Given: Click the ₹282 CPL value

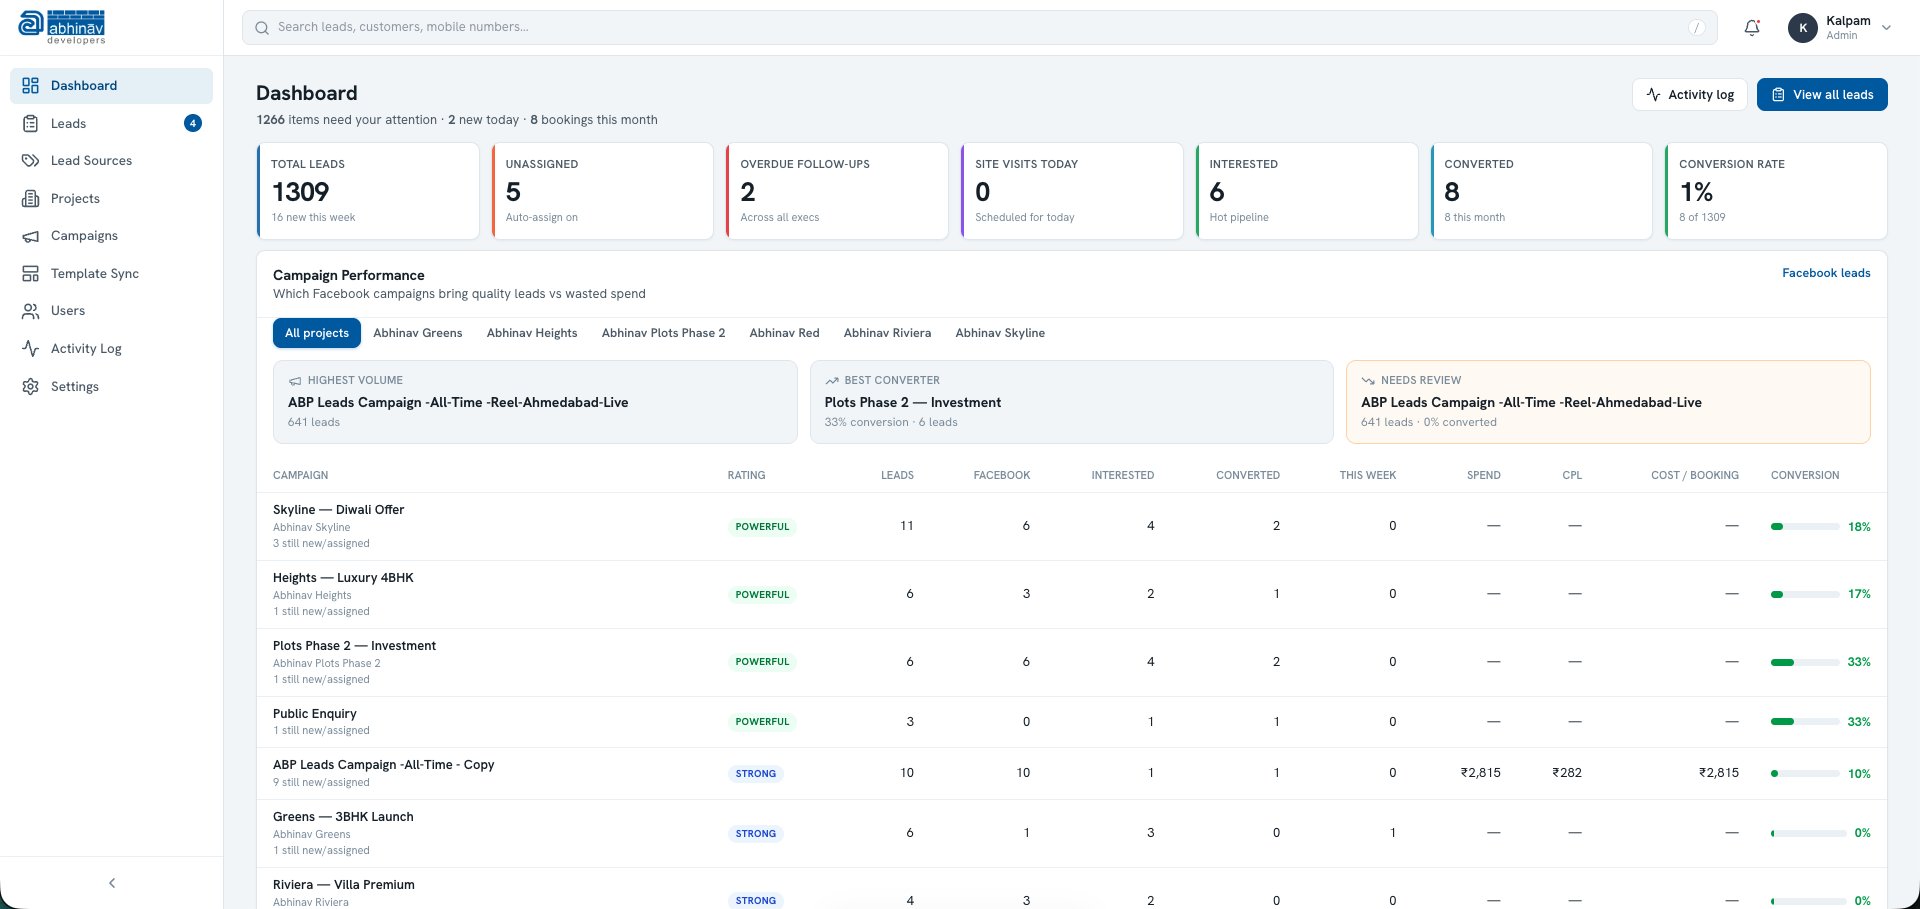Looking at the screenshot, I should click(1567, 773).
